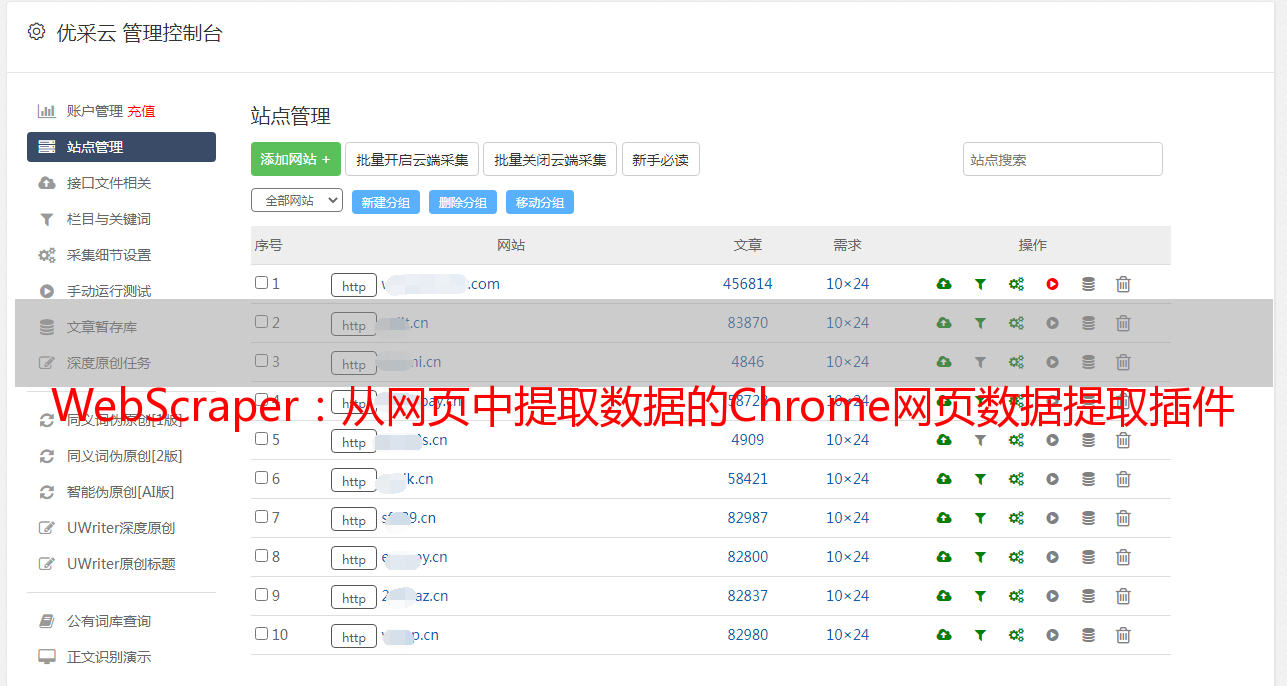Image resolution: width=1287 pixels, height=686 pixels.
Task: Click the 新建分组 button
Action: click(x=386, y=202)
